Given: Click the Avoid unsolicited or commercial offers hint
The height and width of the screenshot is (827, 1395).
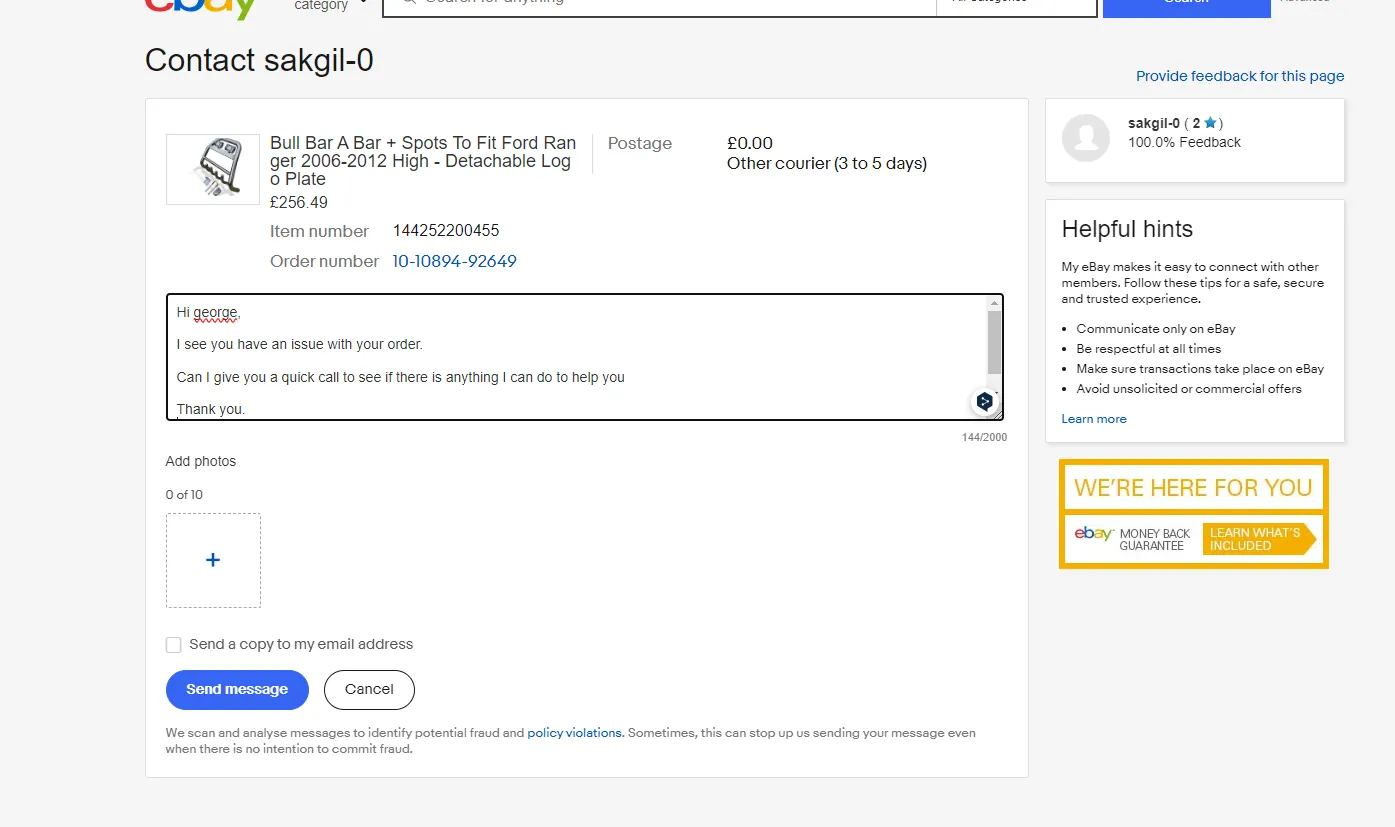Looking at the screenshot, I should [x=1189, y=389].
